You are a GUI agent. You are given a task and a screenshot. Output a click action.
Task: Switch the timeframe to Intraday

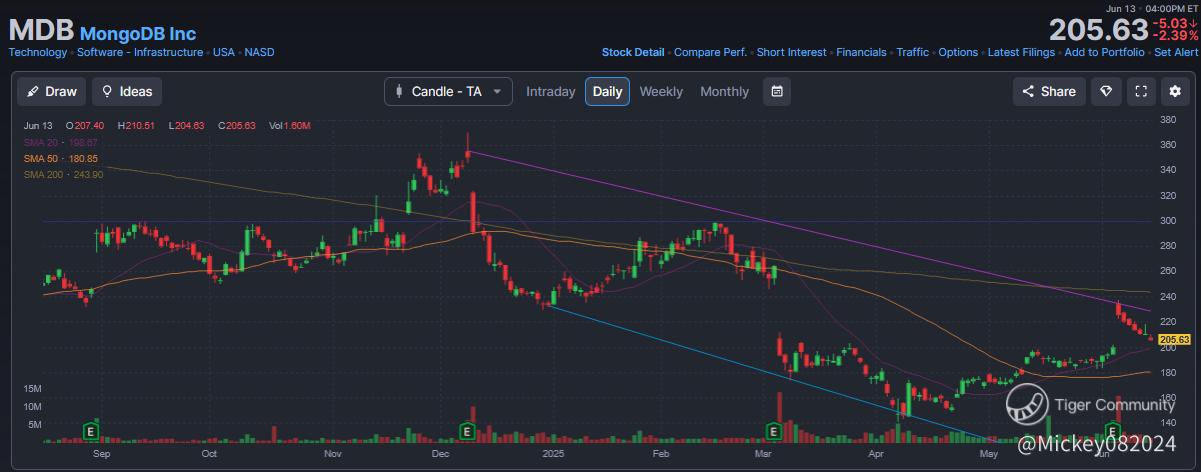[x=551, y=91]
